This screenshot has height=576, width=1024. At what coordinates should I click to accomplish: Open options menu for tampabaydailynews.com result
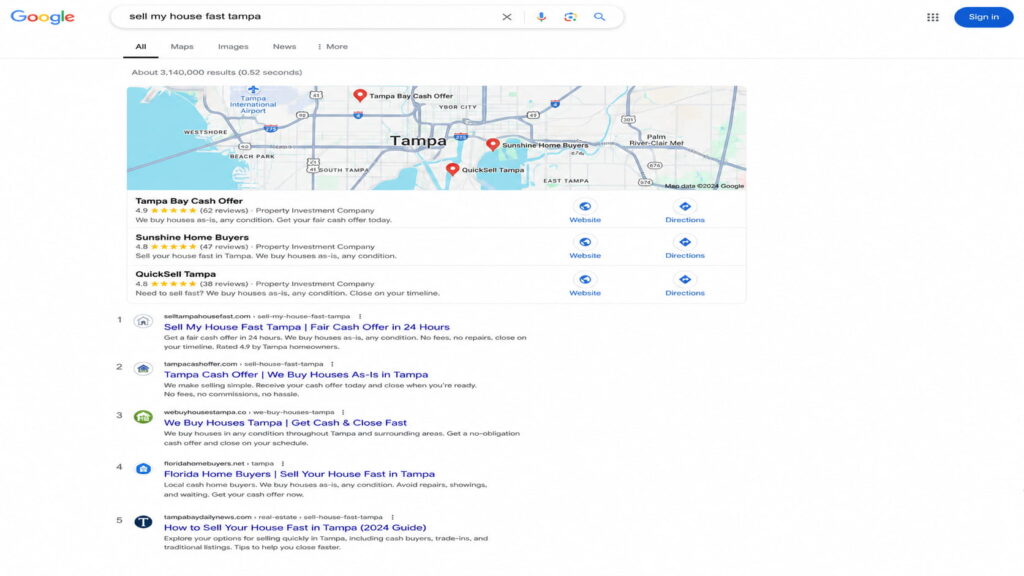(x=392, y=517)
